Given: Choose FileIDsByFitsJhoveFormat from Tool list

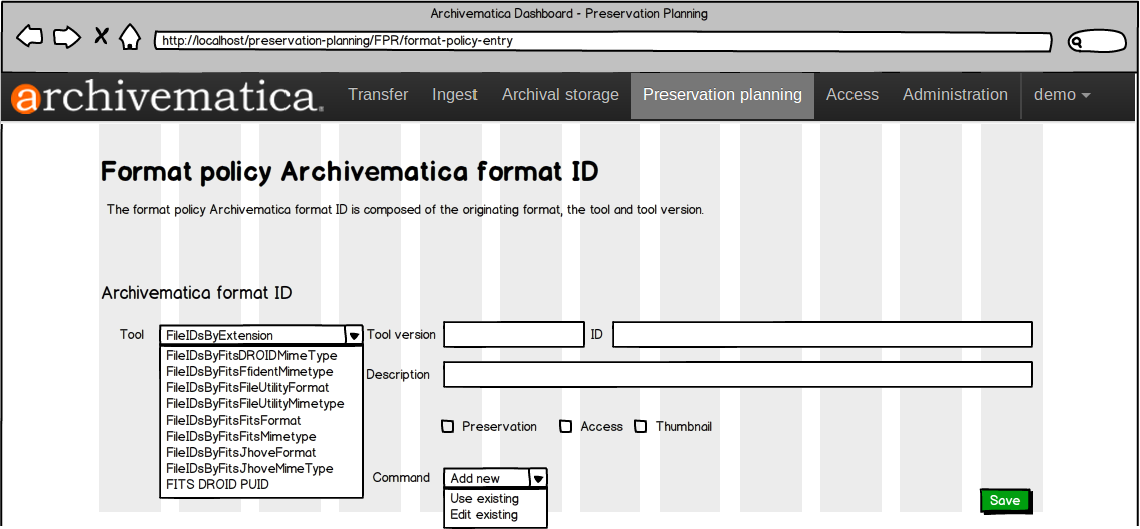Looking at the screenshot, I should coord(241,453).
